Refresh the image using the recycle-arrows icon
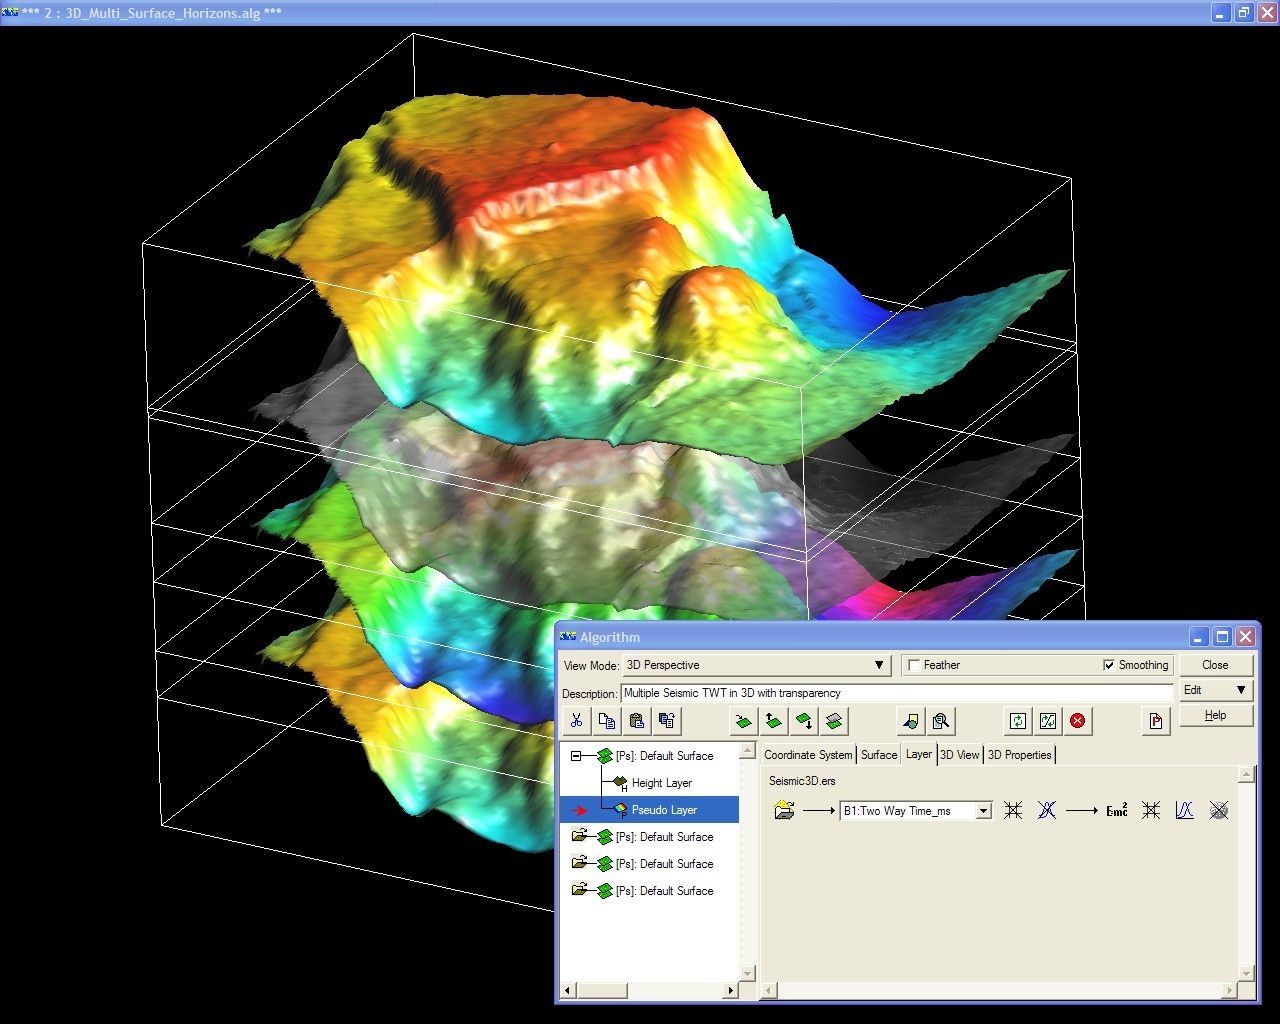The height and width of the screenshot is (1024, 1280). [1018, 720]
